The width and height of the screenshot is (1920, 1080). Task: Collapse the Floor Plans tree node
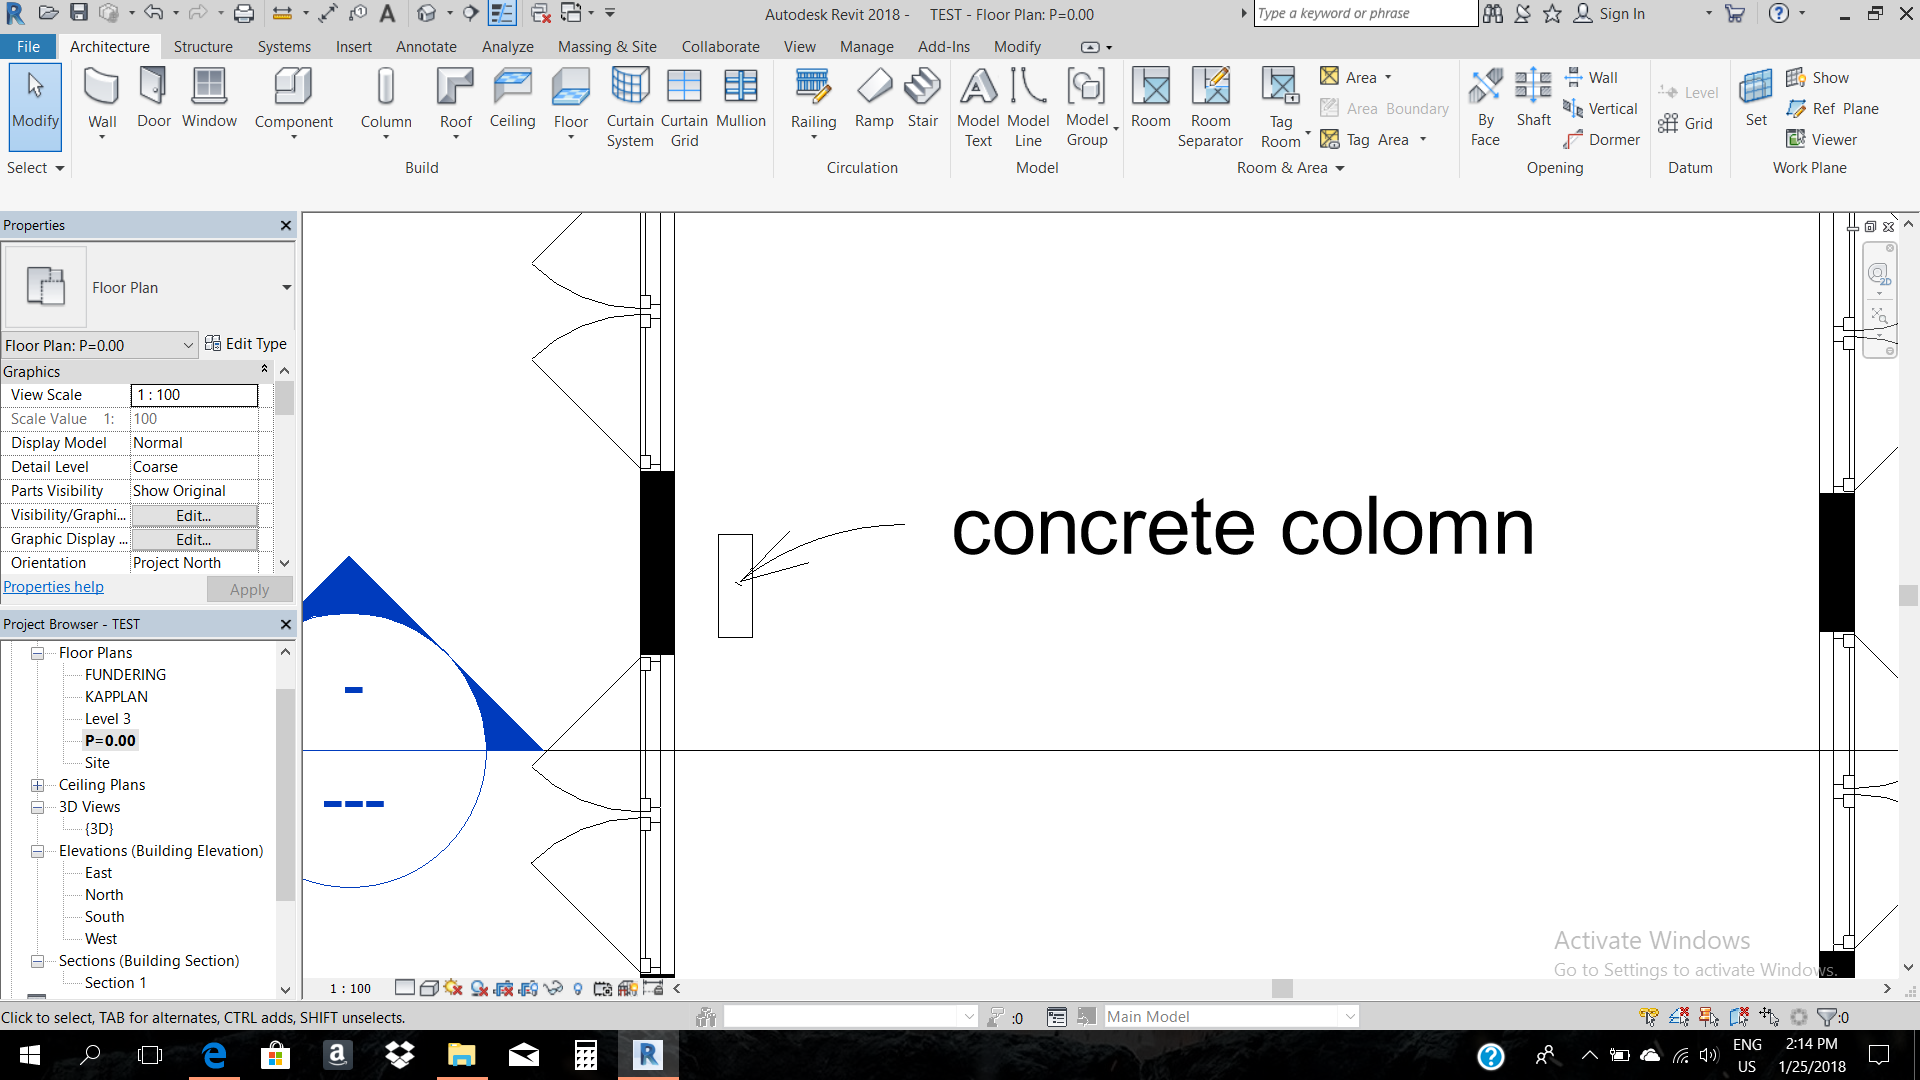pos(38,653)
